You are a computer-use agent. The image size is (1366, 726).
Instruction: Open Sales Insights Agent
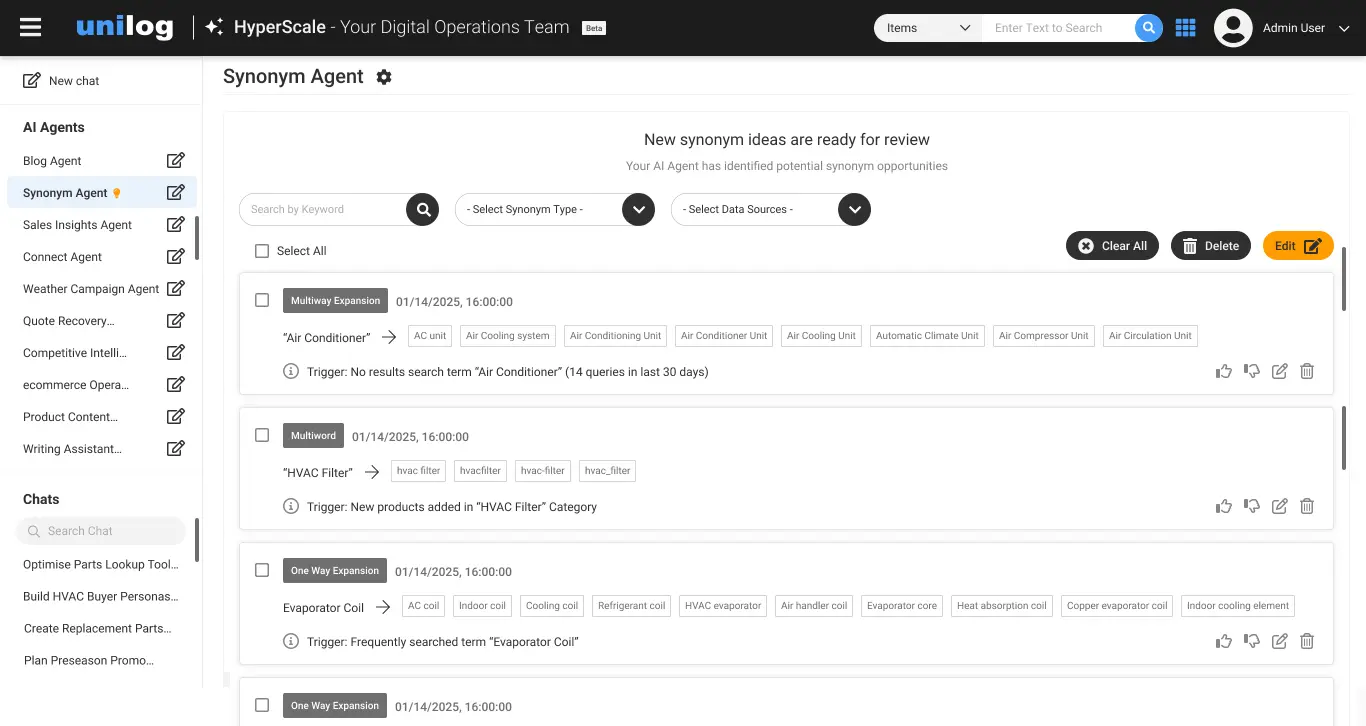(x=77, y=225)
